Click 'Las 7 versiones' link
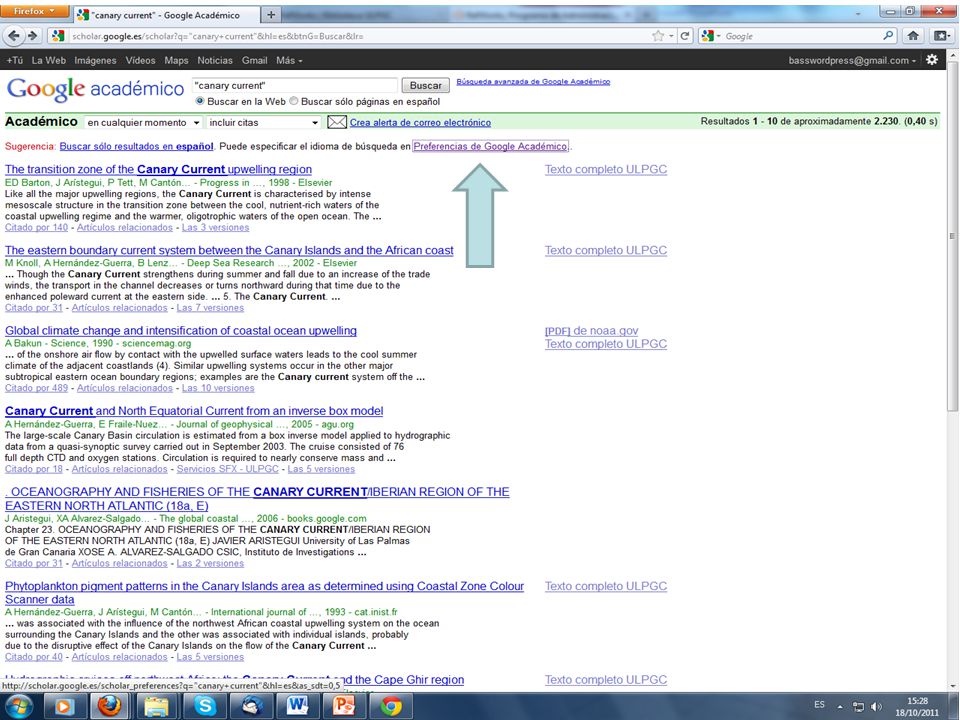960x720 pixels. click(210, 308)
